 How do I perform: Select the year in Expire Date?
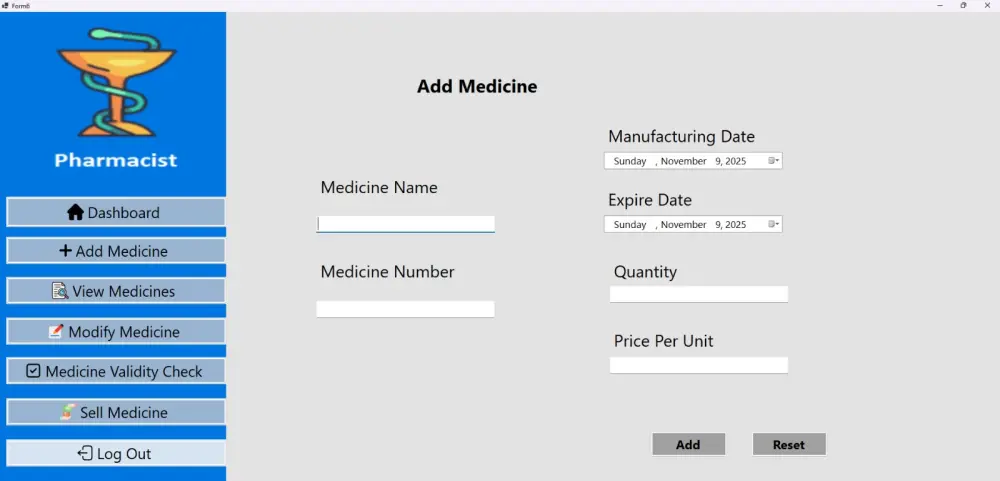pos(736,225)
